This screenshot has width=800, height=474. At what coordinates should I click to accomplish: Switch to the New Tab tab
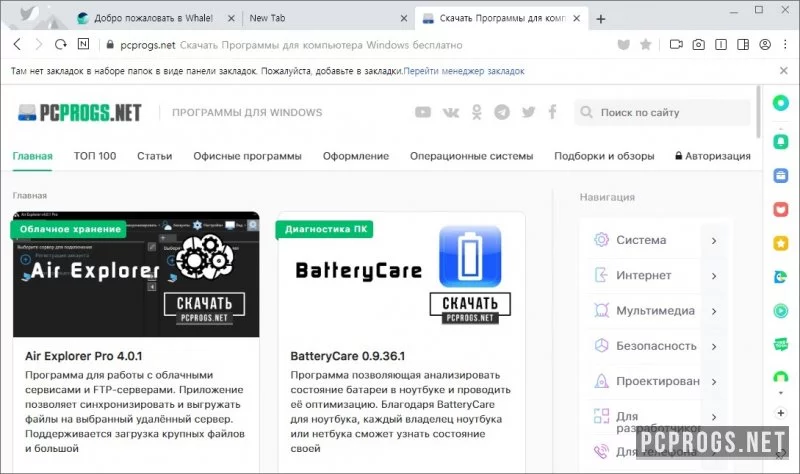pyautogui.click(x=327, y=18)
